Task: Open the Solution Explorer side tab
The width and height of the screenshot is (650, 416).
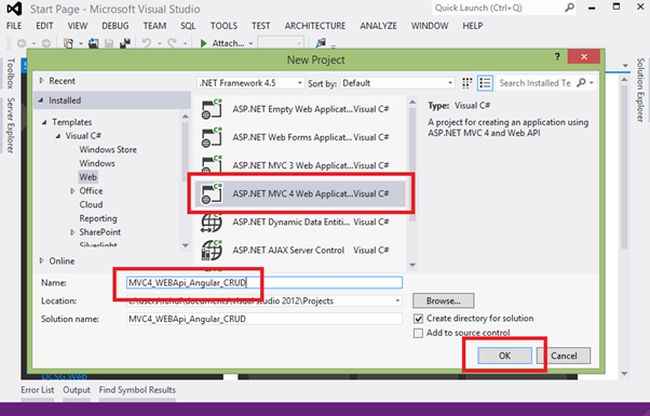Action: coord(641,90)
